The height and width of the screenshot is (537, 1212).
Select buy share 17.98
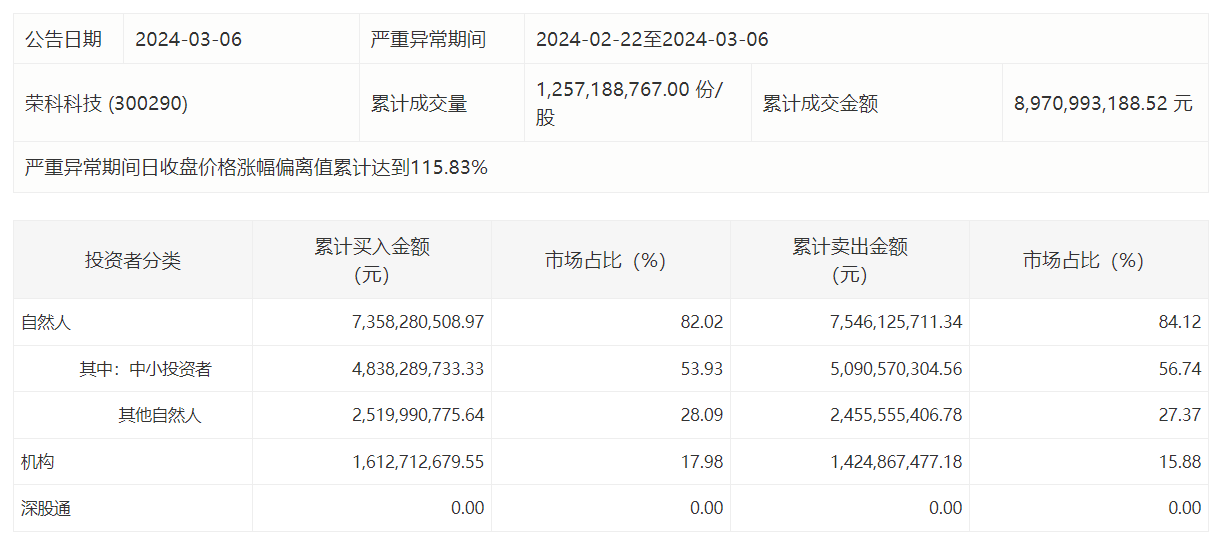(702, 462)
